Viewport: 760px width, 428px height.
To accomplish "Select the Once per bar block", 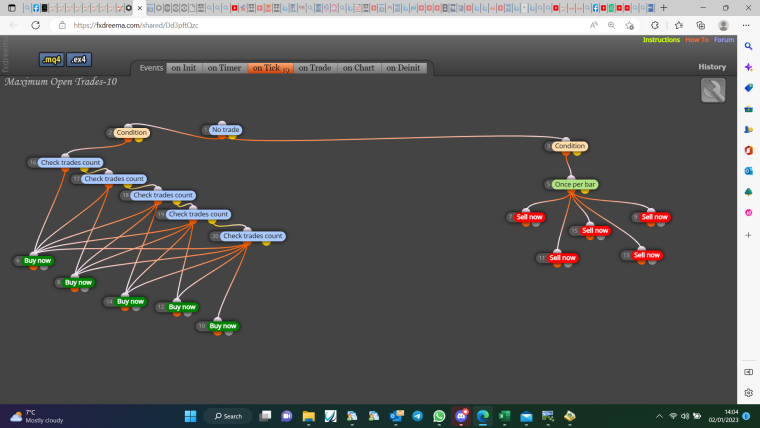I will 575,185.
